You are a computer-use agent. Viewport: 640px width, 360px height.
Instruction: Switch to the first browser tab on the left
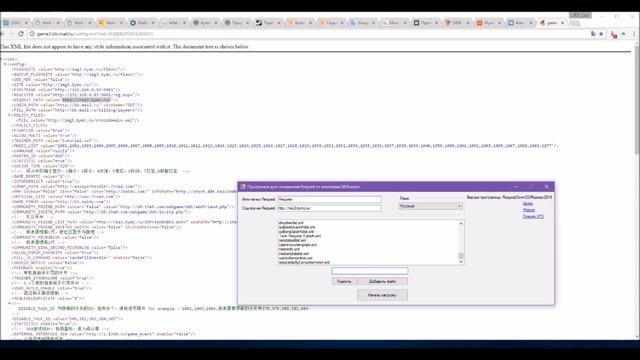(x=16, y=23)
